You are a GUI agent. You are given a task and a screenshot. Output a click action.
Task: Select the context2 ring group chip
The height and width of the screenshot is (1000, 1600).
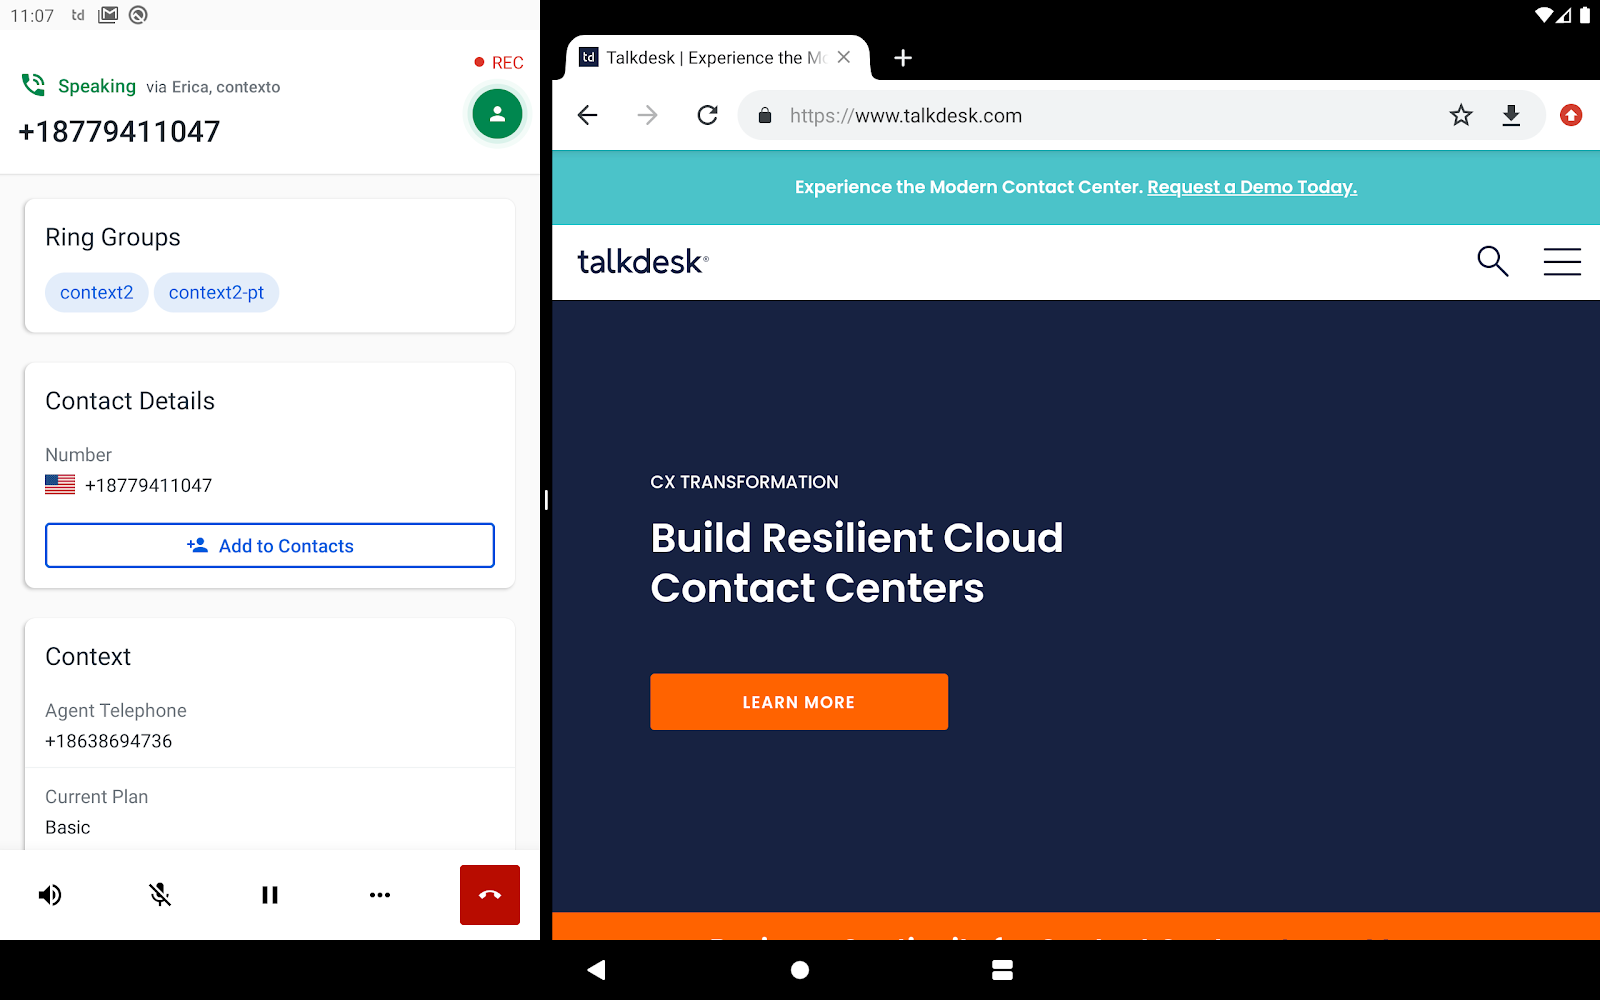(97, 292)
